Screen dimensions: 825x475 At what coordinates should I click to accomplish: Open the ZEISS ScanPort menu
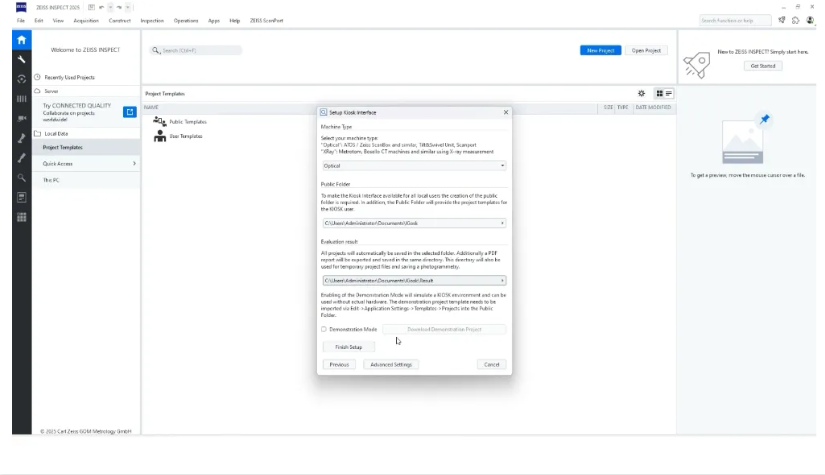(x=266, y=21)
